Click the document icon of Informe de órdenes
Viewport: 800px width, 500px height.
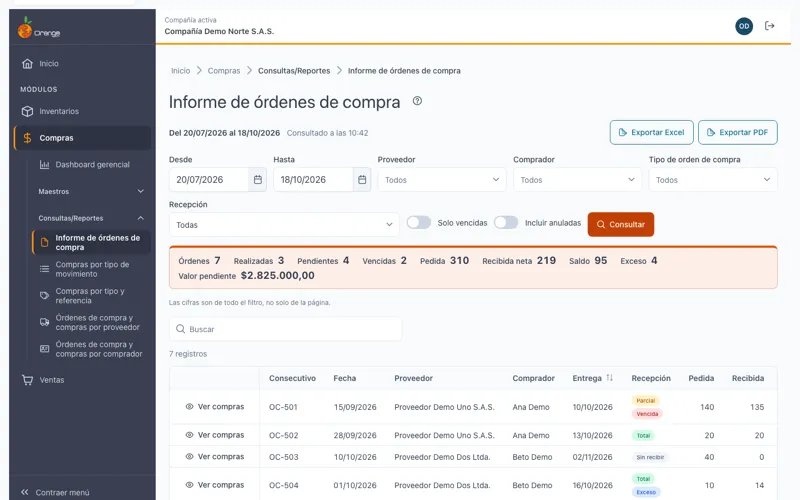point(44,243)
